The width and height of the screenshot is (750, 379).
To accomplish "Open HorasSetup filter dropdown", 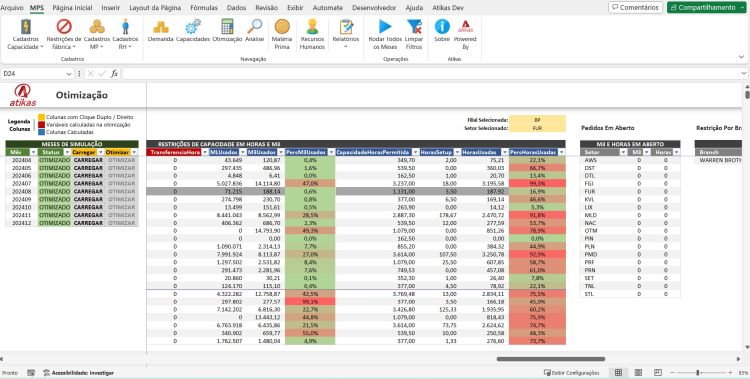I will pyautogui.click(x=456, y=152).
